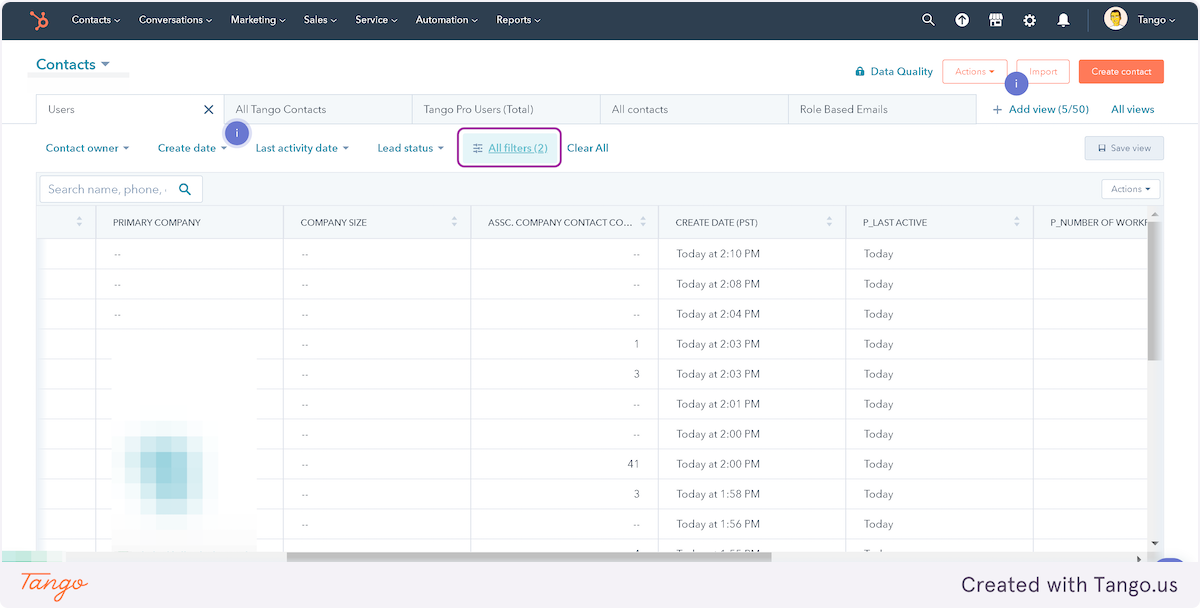Click Create contact button
Viewport: 1200px width, 608px height.
[1121, 72]
